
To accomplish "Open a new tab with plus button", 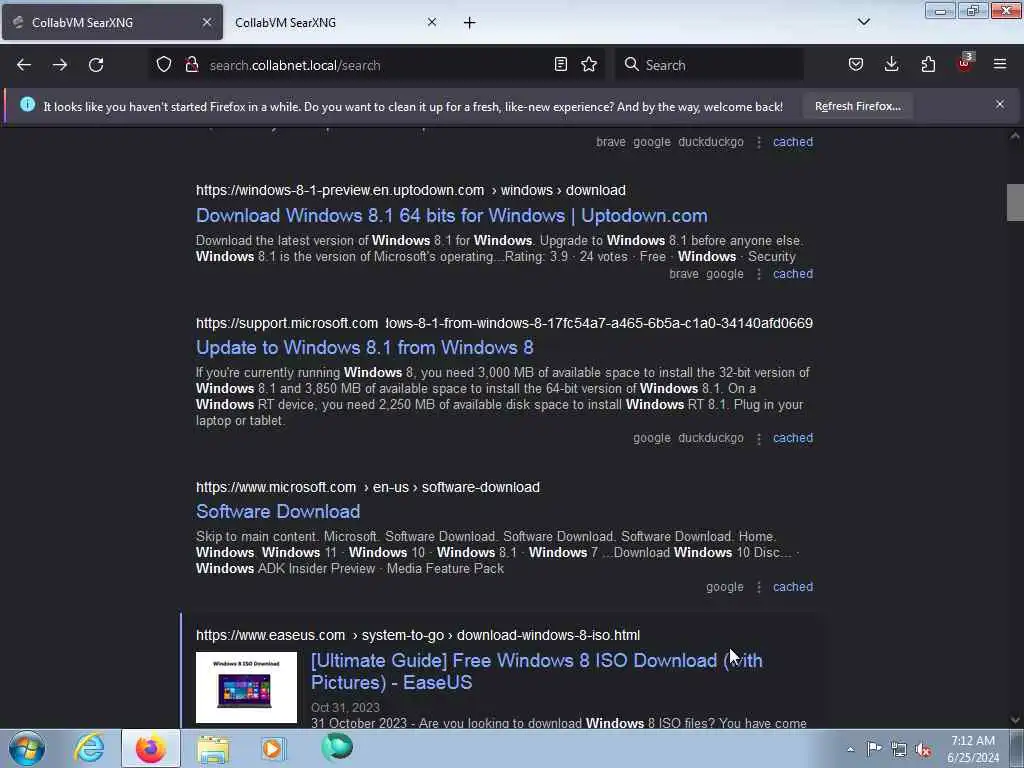I will pyautogui.click(x=470, y=23).
